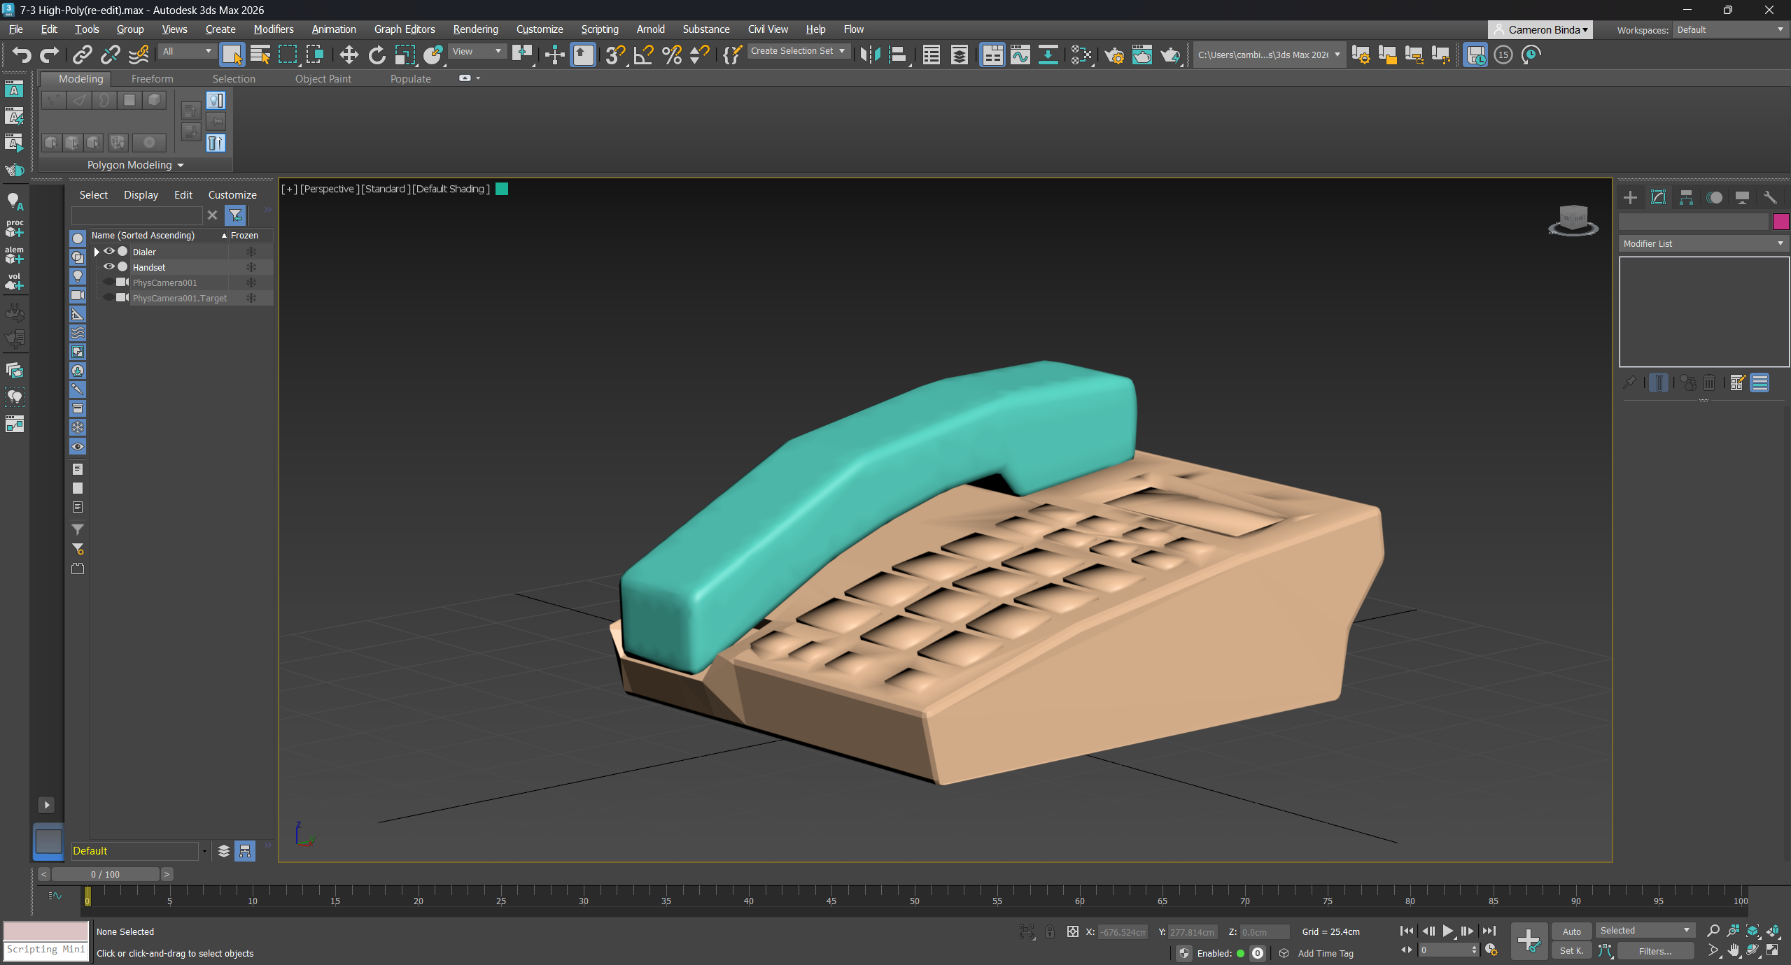This screenshot has height=965, width=1791.
Task: Click the pink object color swatch
Action: (x=1780, y=221)
